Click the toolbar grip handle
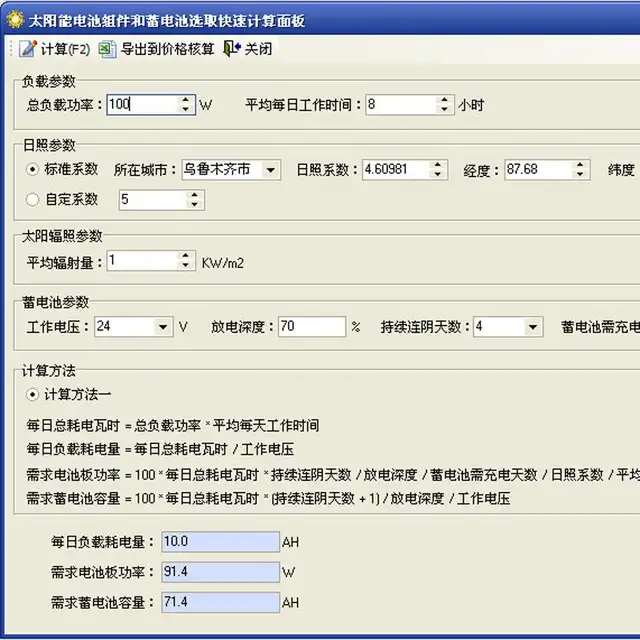Image resolution: width=640 pixels, height=640 pixels. (11, 49)
